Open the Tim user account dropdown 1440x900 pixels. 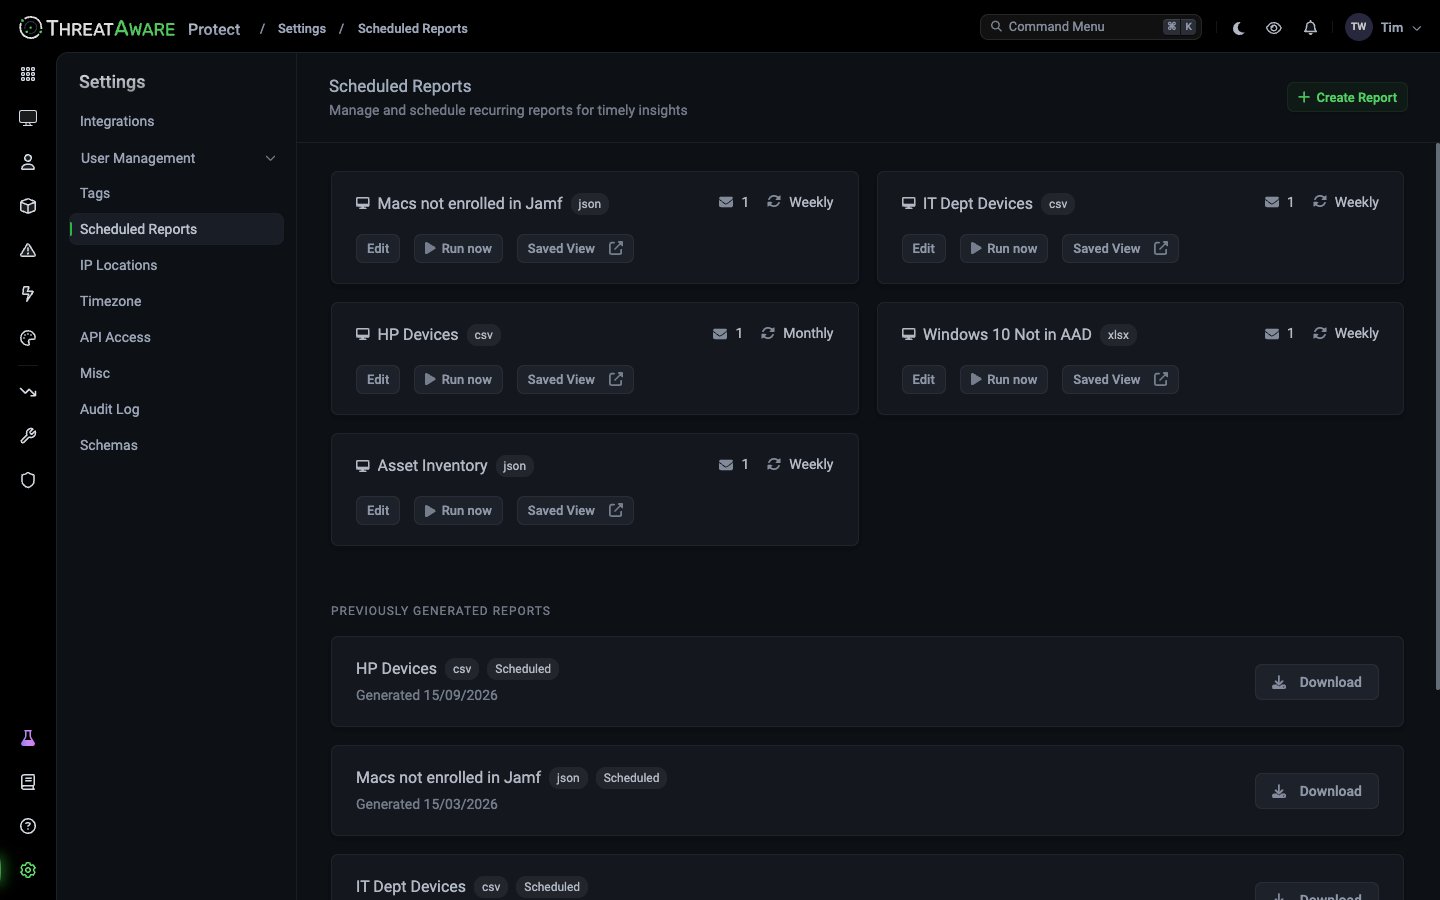coord(1384,28)
